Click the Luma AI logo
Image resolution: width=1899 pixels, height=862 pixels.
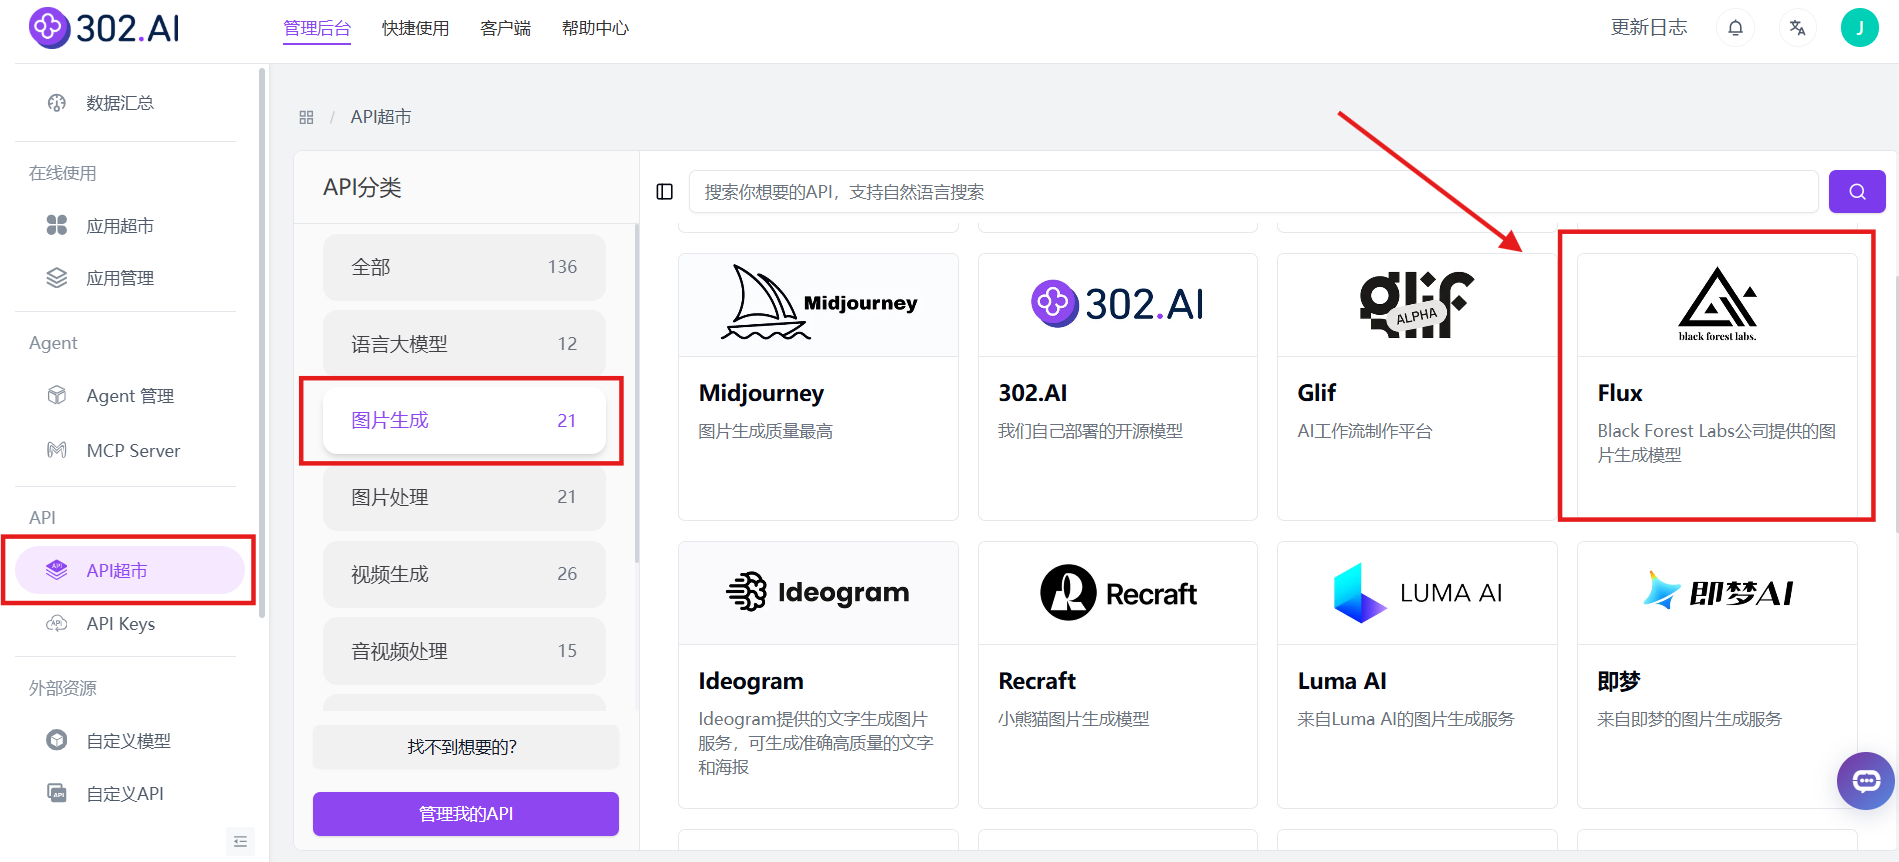coord(1416,593)
